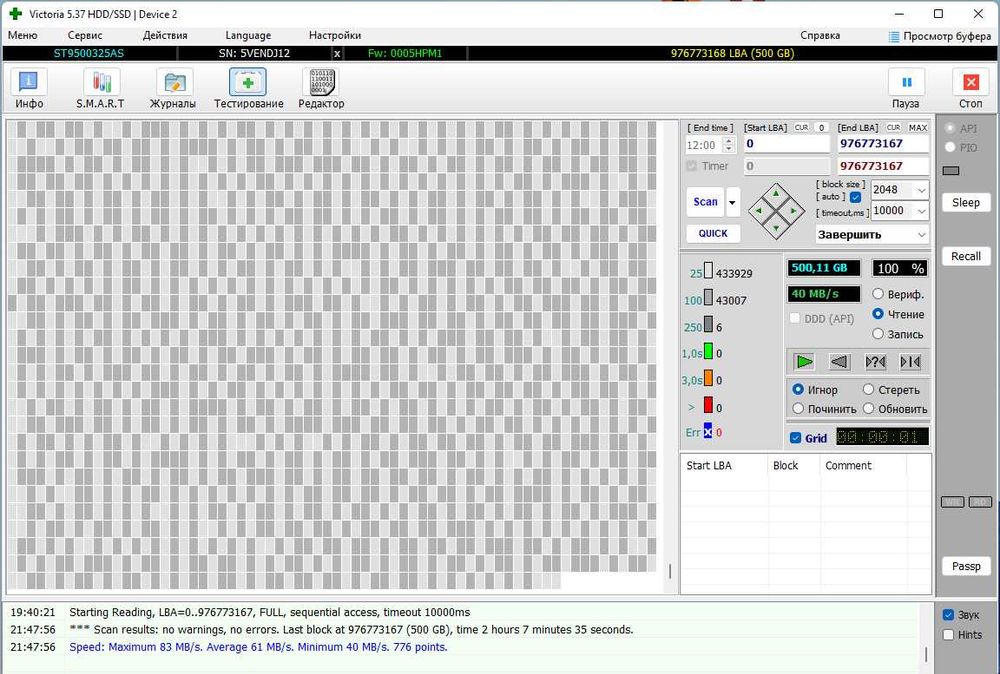Click the red slow block swatch

[x=708, y=405]
